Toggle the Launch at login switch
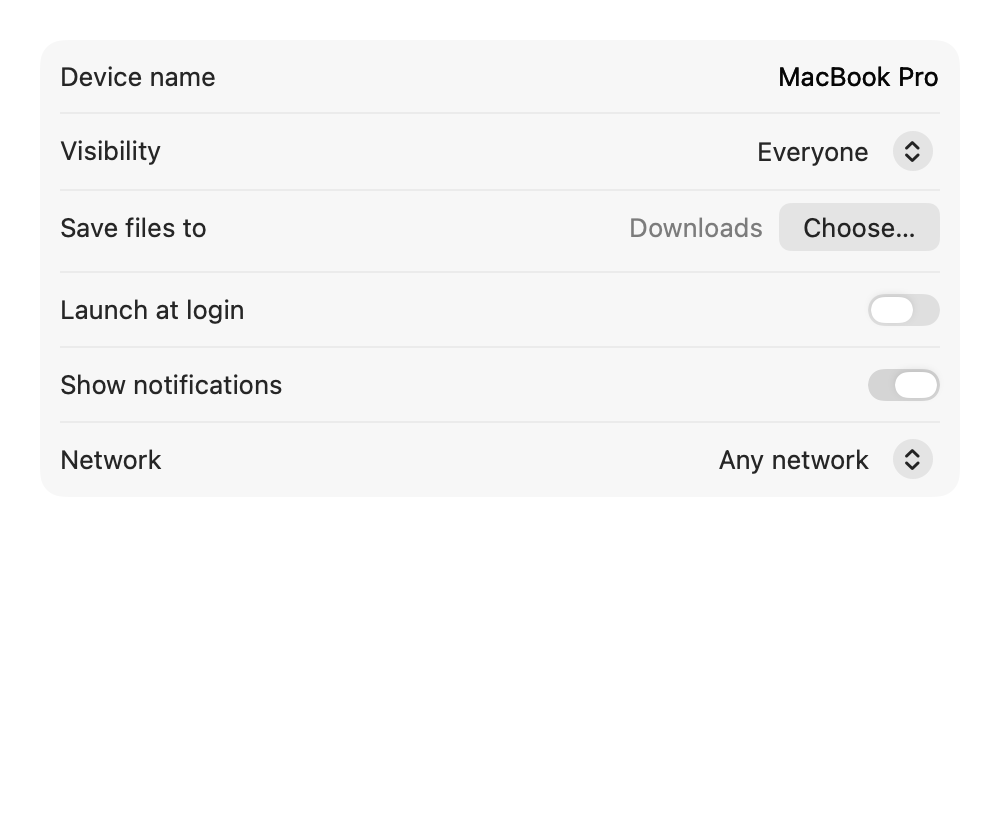This screenshot has width=1000, height=840. [x=904, y=310]
